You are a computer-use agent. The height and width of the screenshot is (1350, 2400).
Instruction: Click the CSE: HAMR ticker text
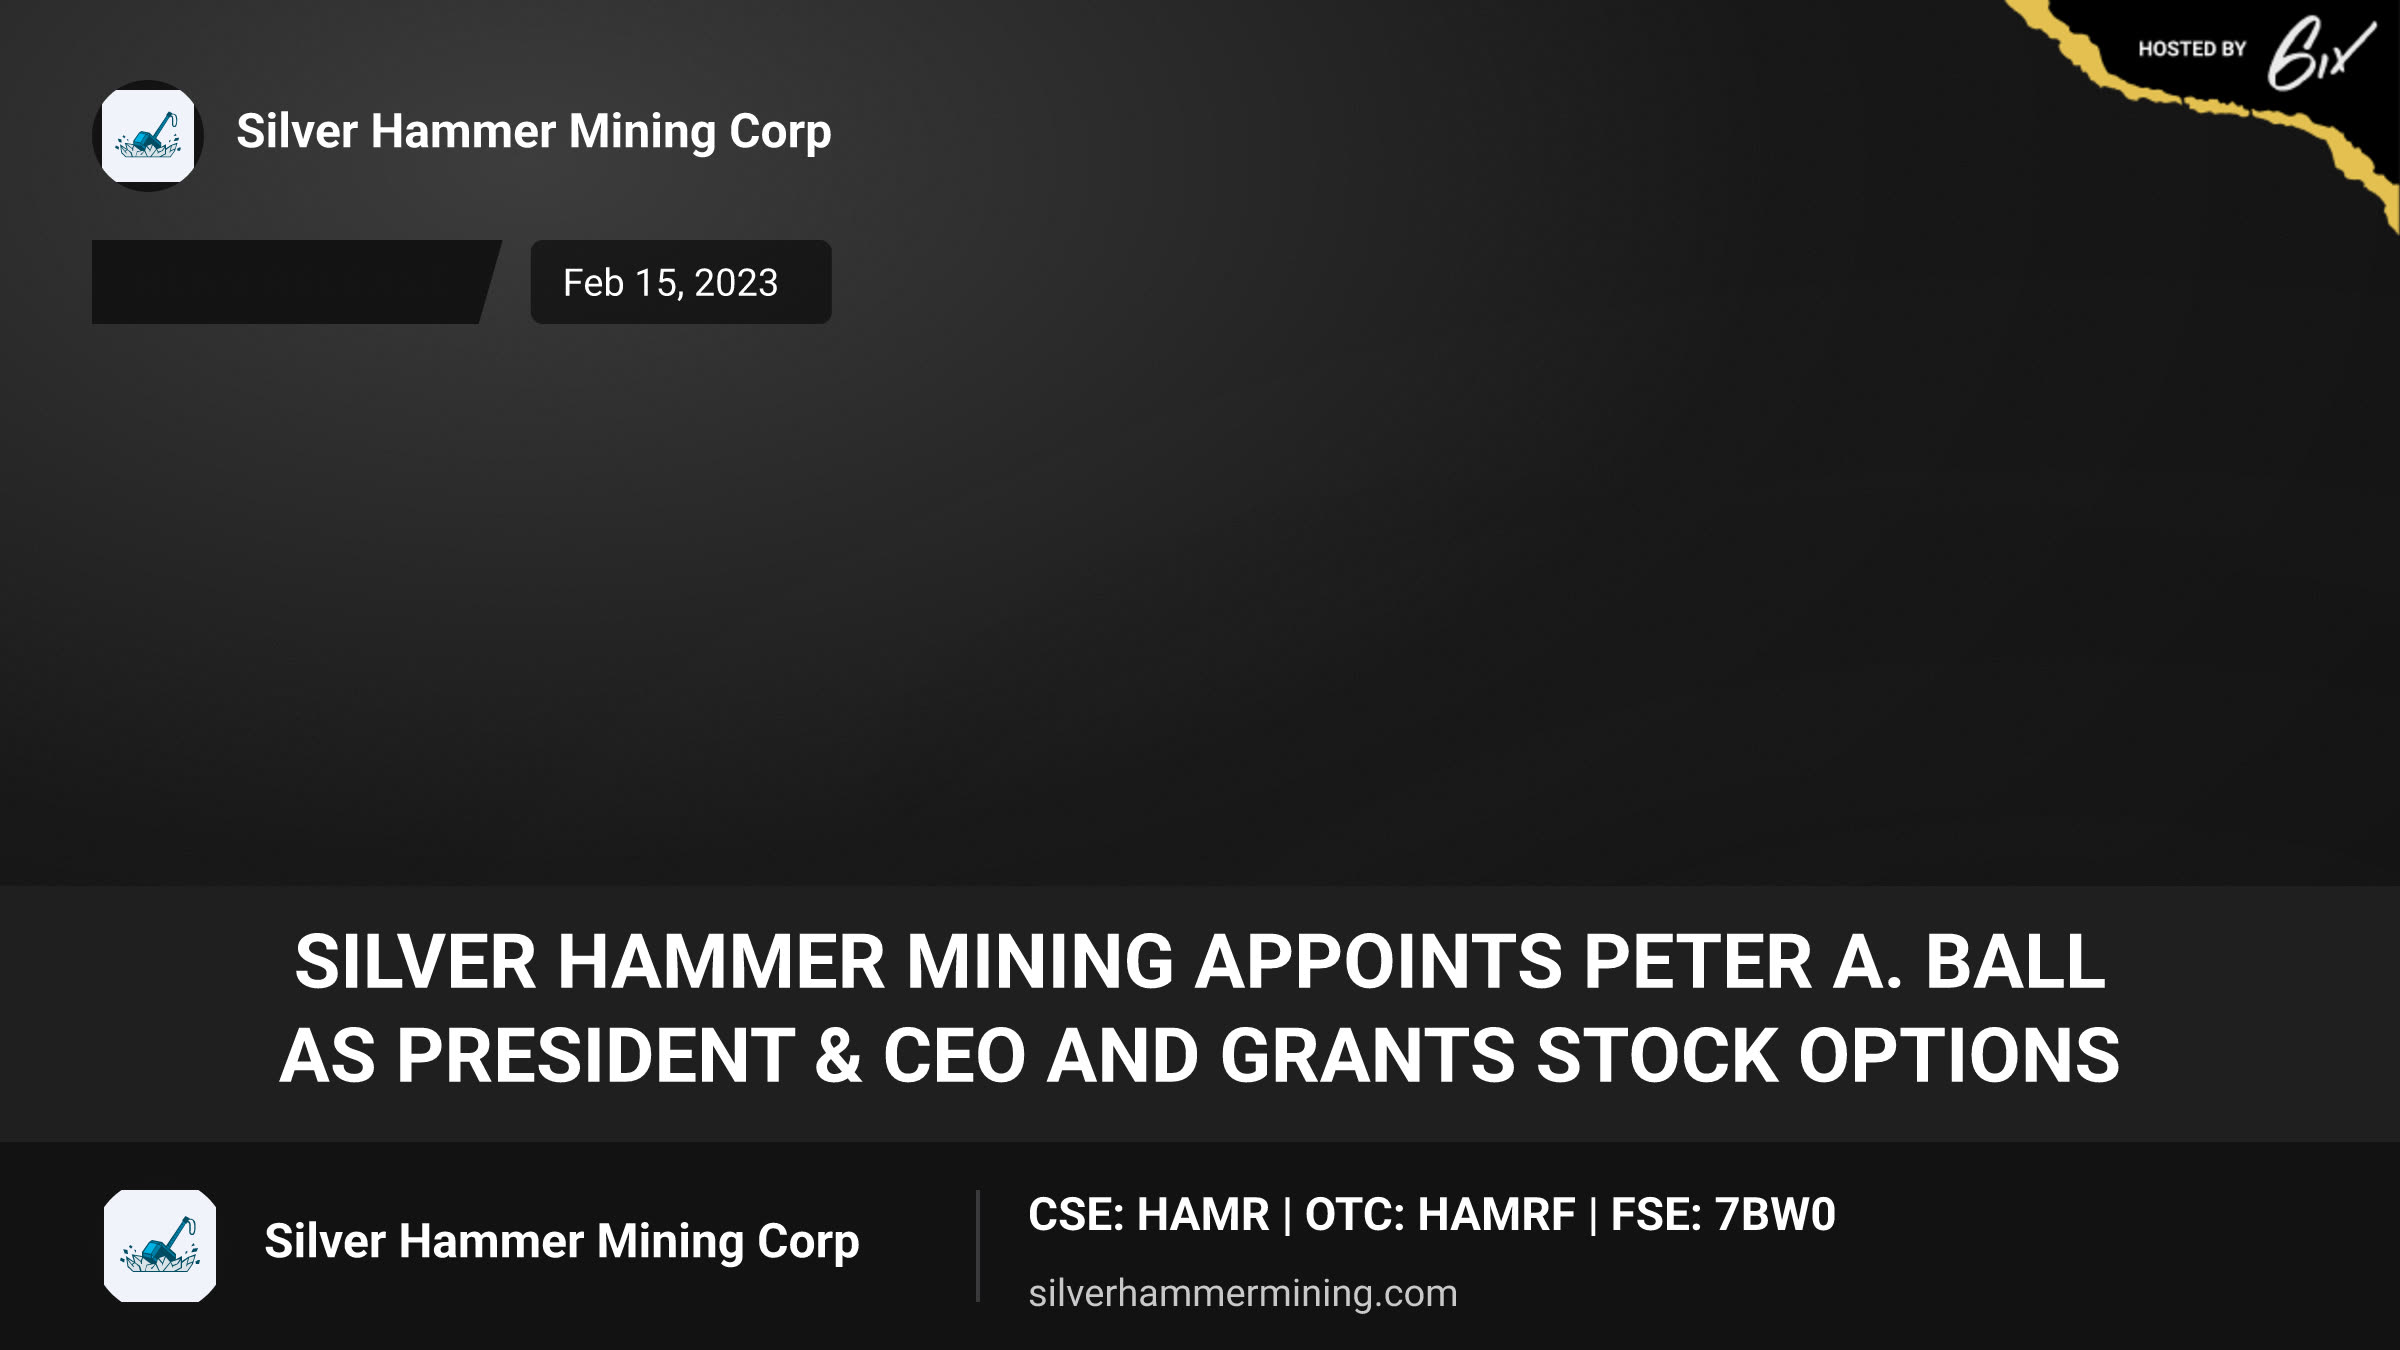tap(1149, 1215)
